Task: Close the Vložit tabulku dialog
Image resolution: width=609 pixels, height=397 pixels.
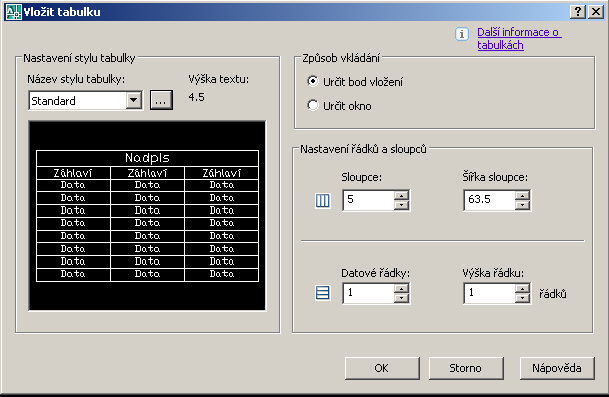Action: click(596, 12)
